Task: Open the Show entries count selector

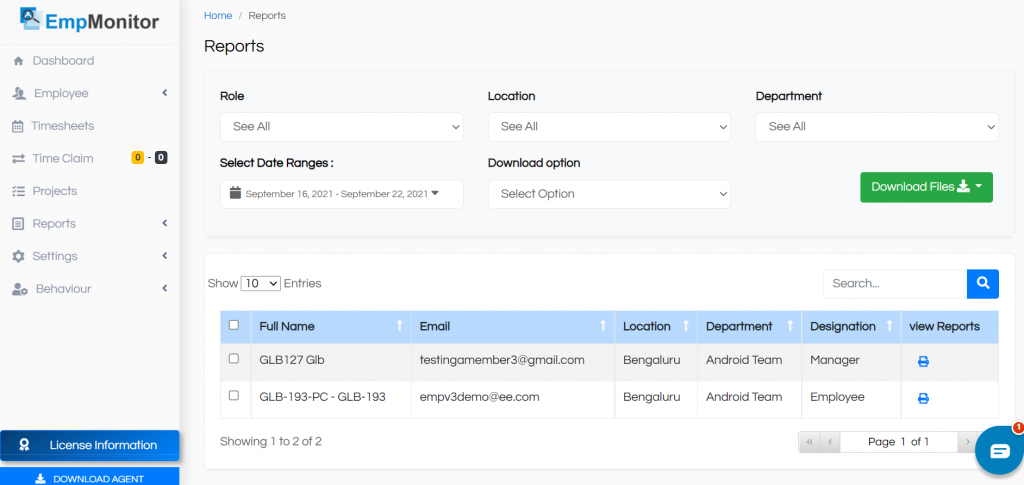Action: click(261, 283)
